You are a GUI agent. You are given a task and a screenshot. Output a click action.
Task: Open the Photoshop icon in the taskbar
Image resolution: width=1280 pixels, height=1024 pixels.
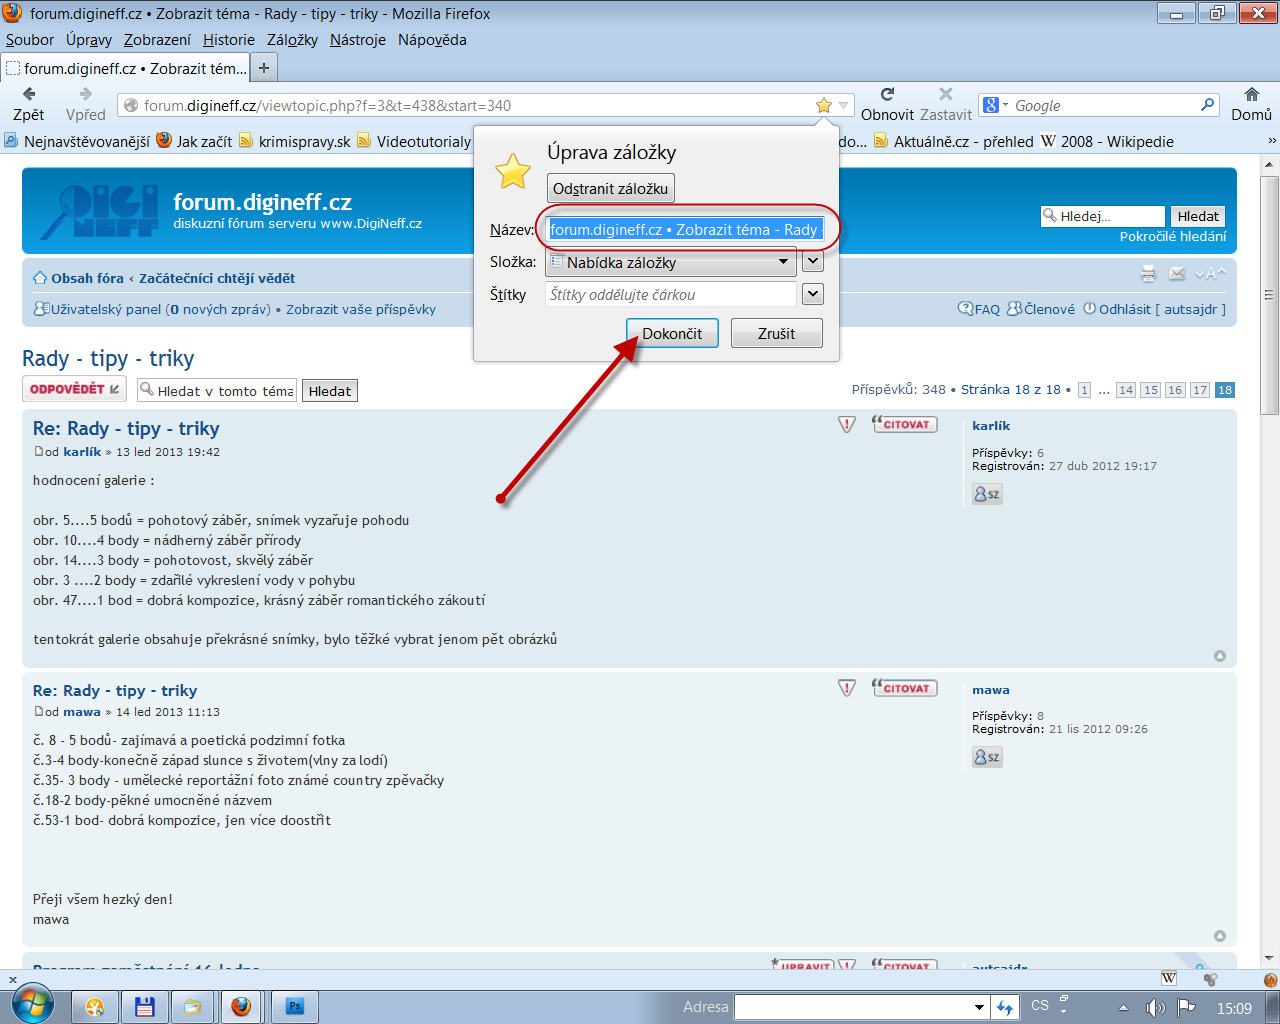click(x=295, y=1006)
